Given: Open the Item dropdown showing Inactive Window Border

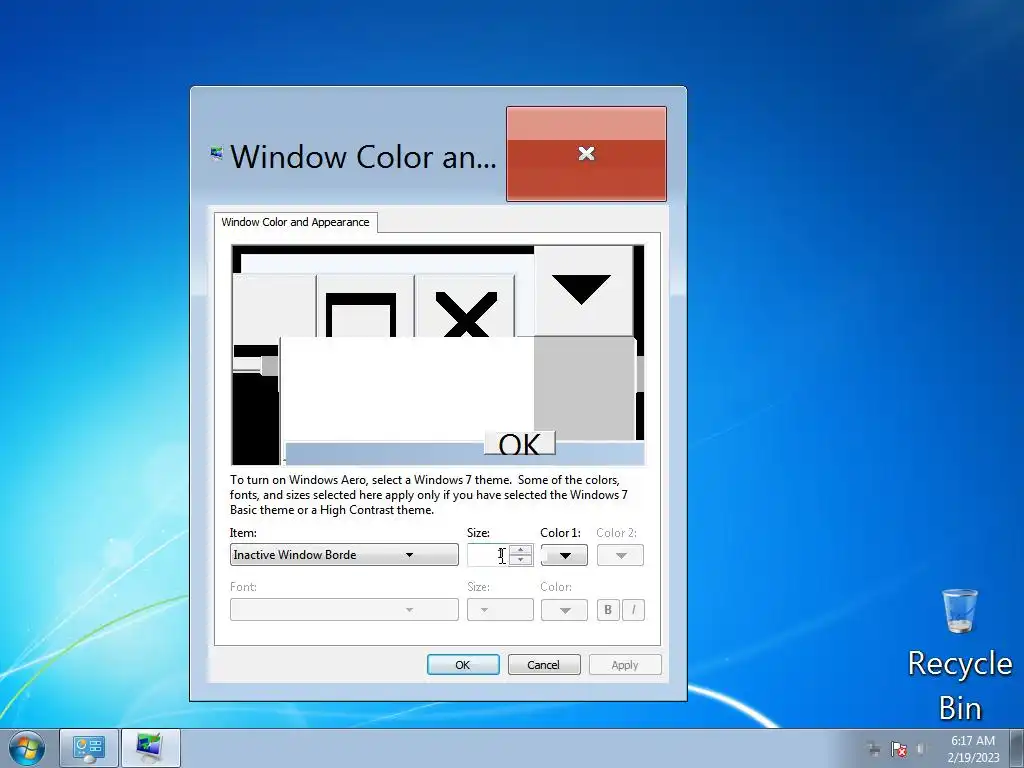Looking at the screenshot, I should (x=344, y=554).
